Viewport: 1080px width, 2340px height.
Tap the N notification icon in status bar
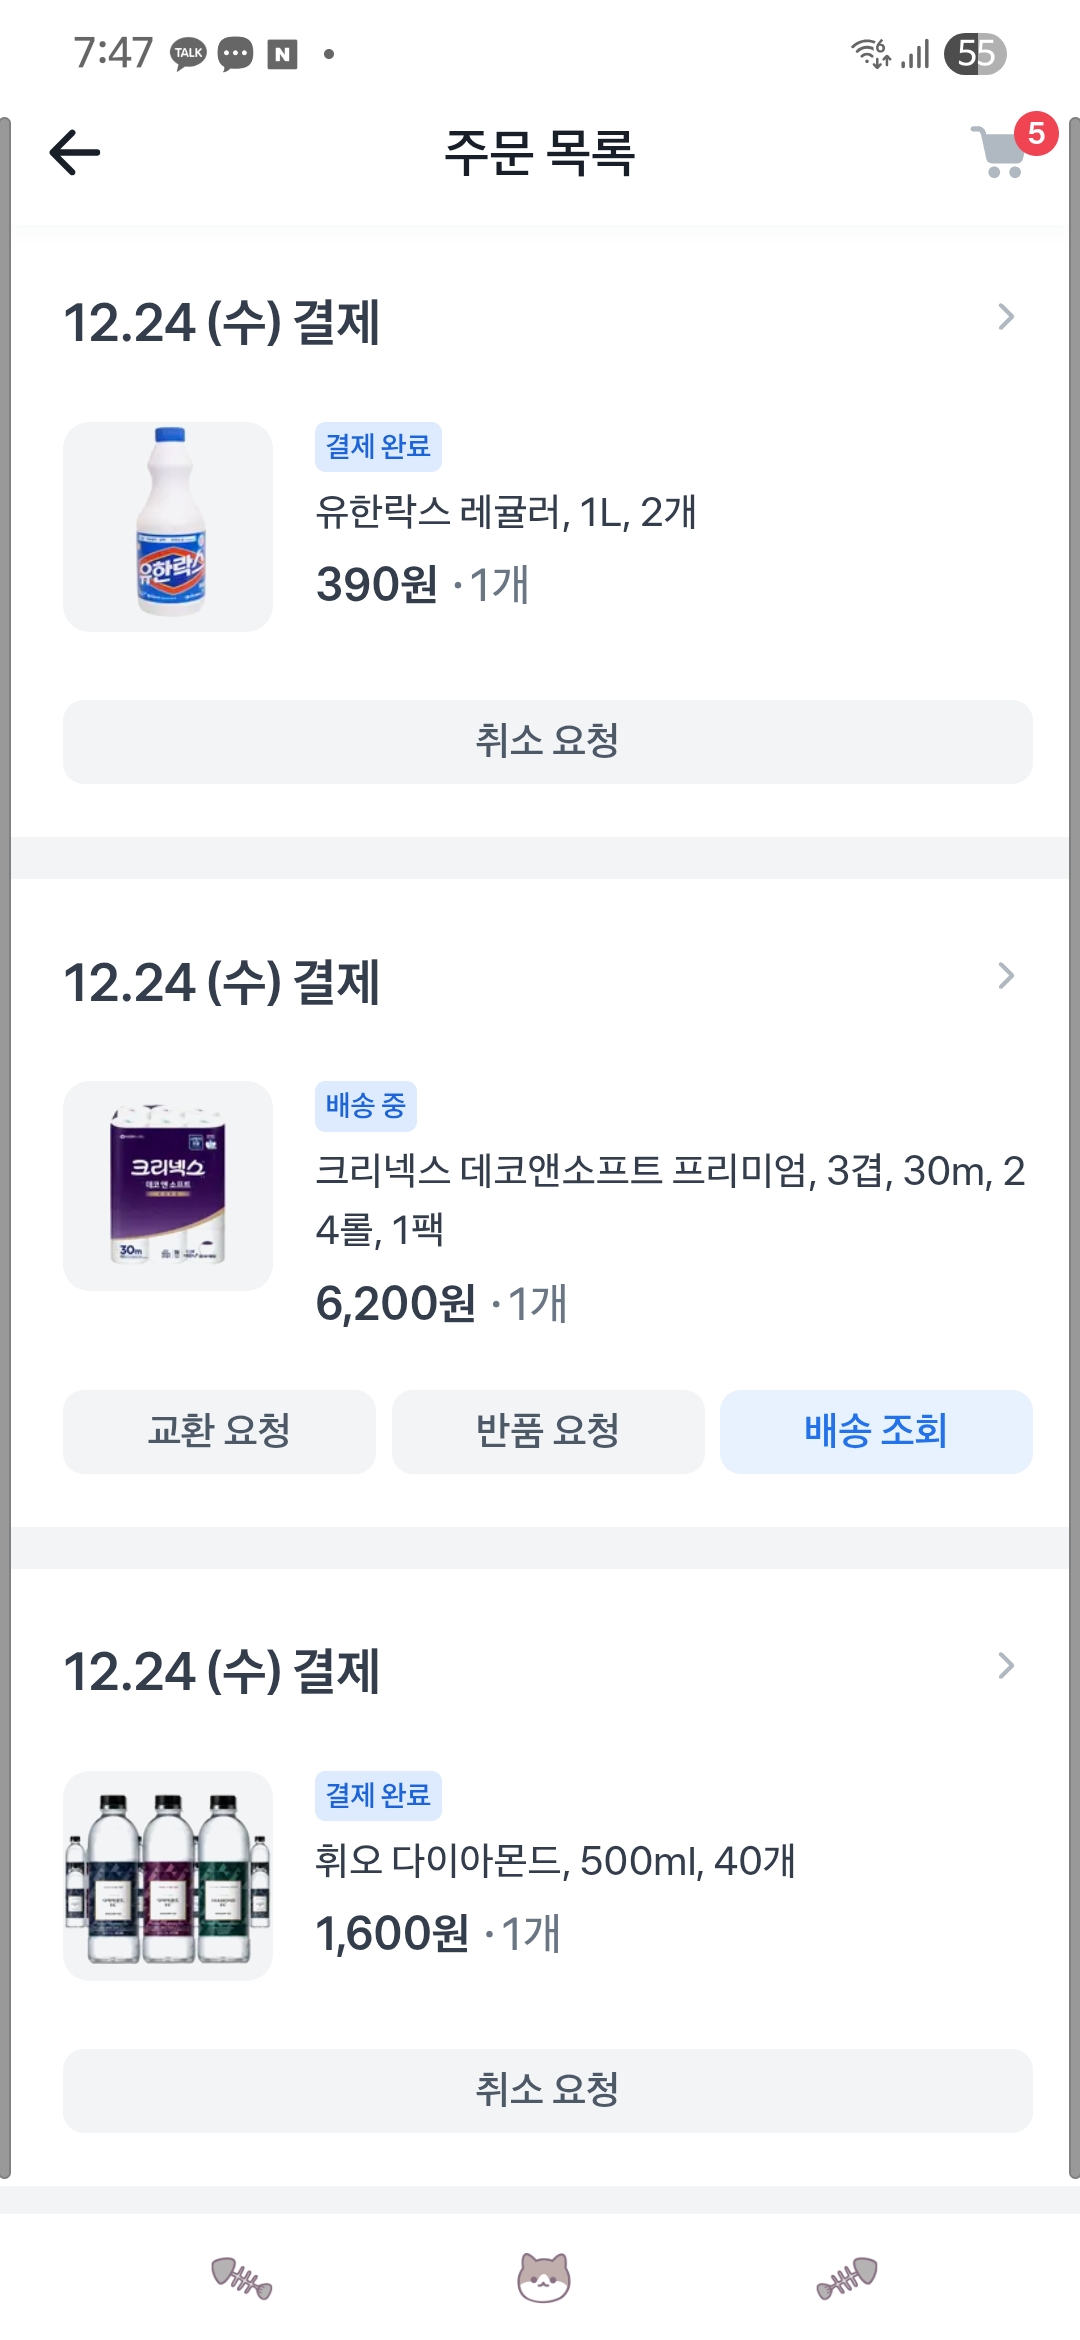point(283,54)
